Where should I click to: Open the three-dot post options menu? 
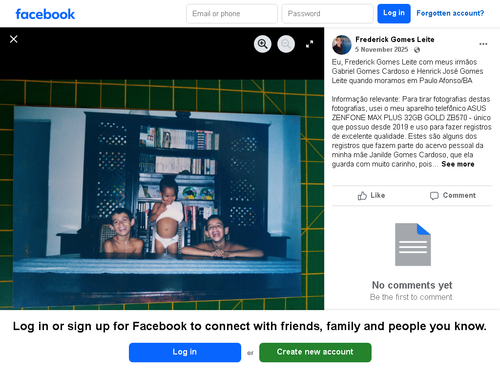pos(483,44)
